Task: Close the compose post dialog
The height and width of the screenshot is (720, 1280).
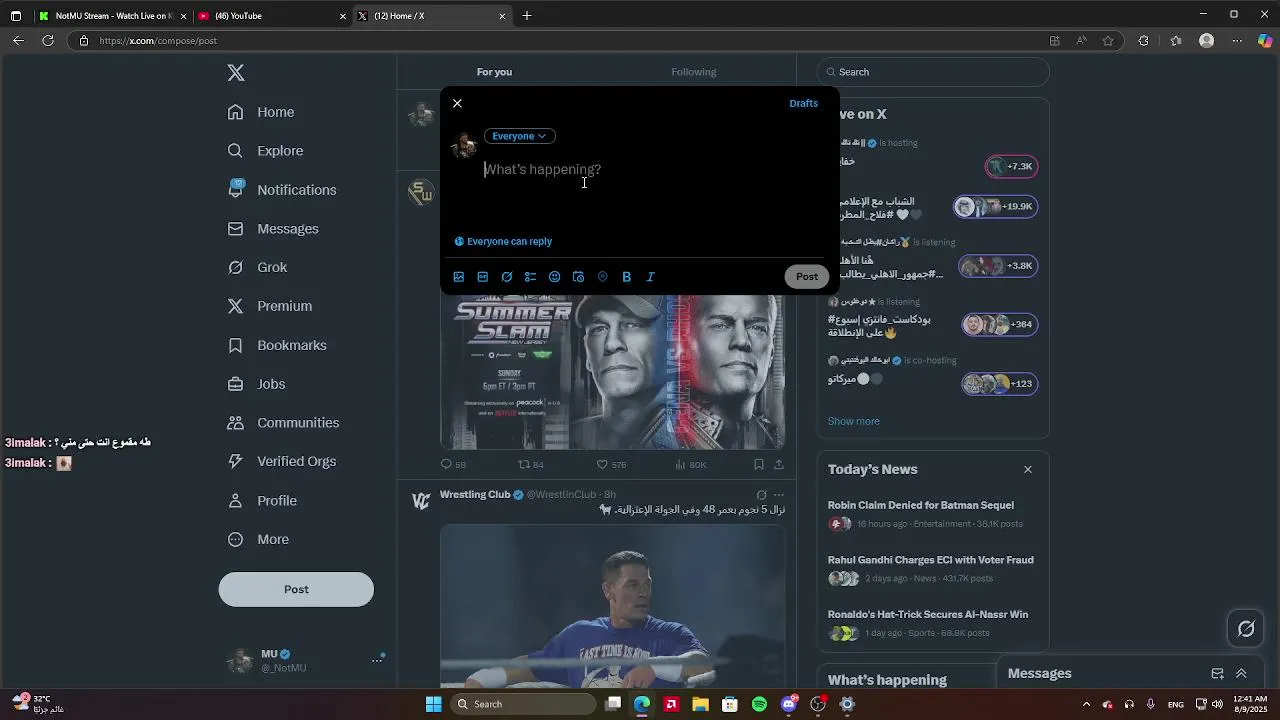Action: click(x=457, y=103)
